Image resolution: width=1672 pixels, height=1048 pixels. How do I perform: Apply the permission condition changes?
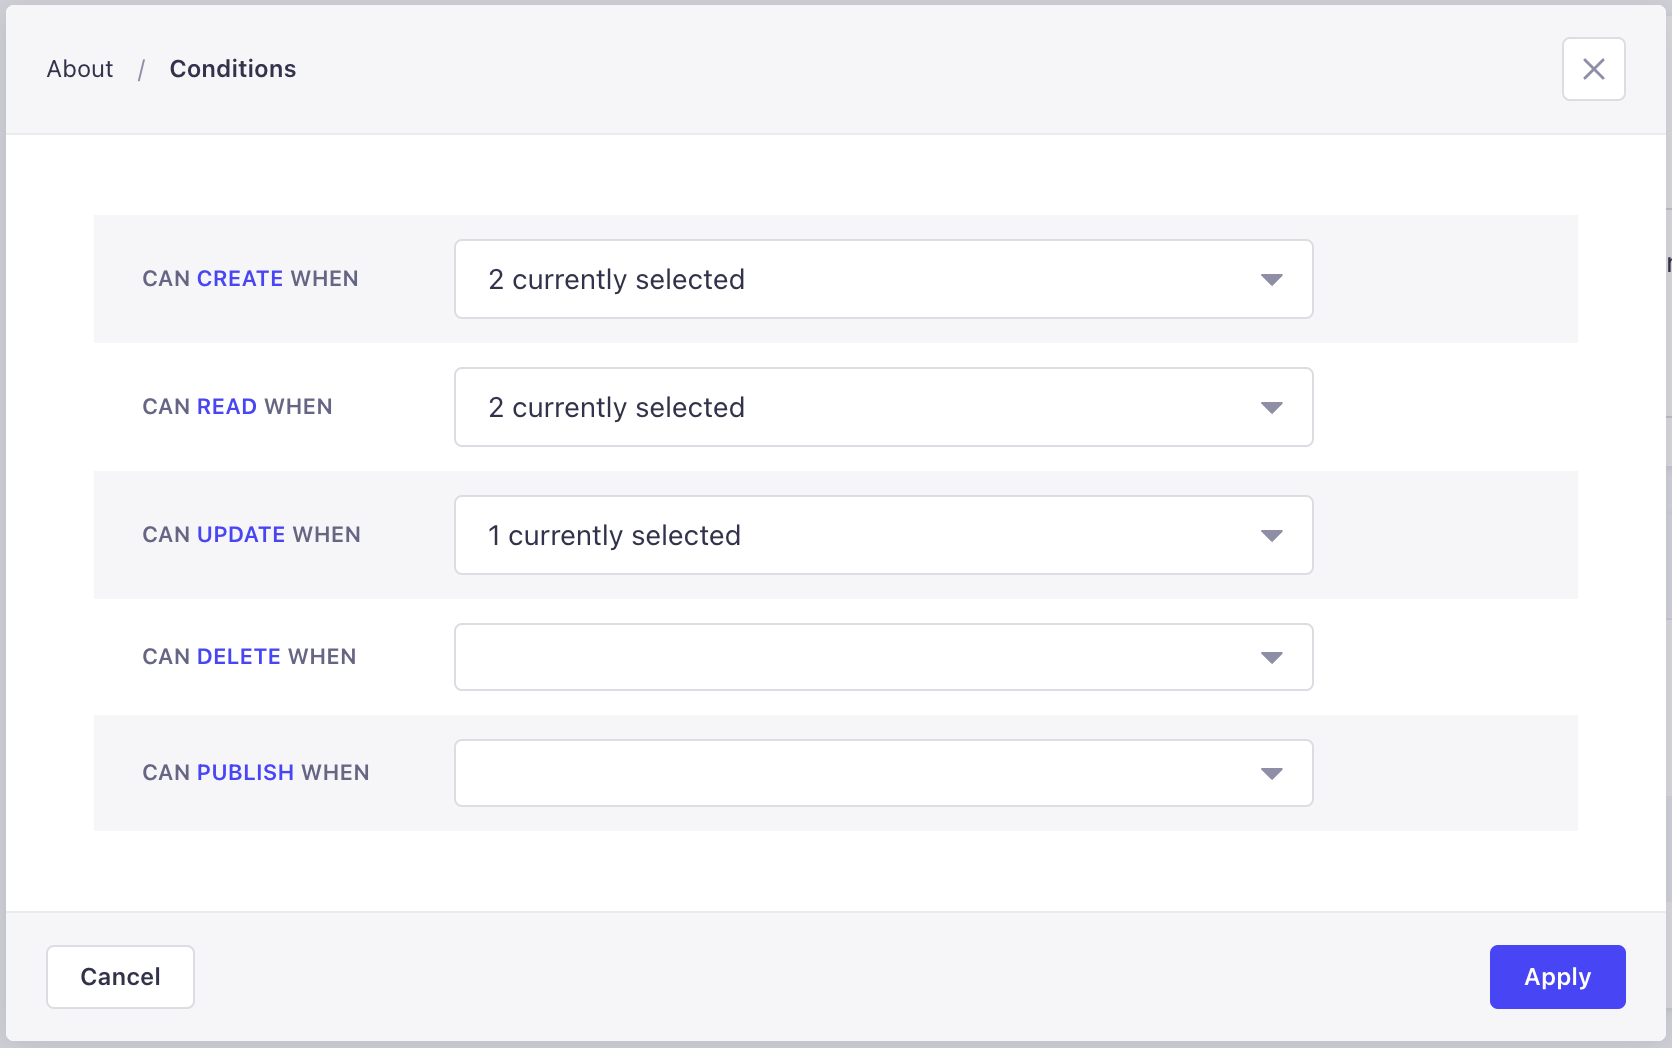point(1556,977)
